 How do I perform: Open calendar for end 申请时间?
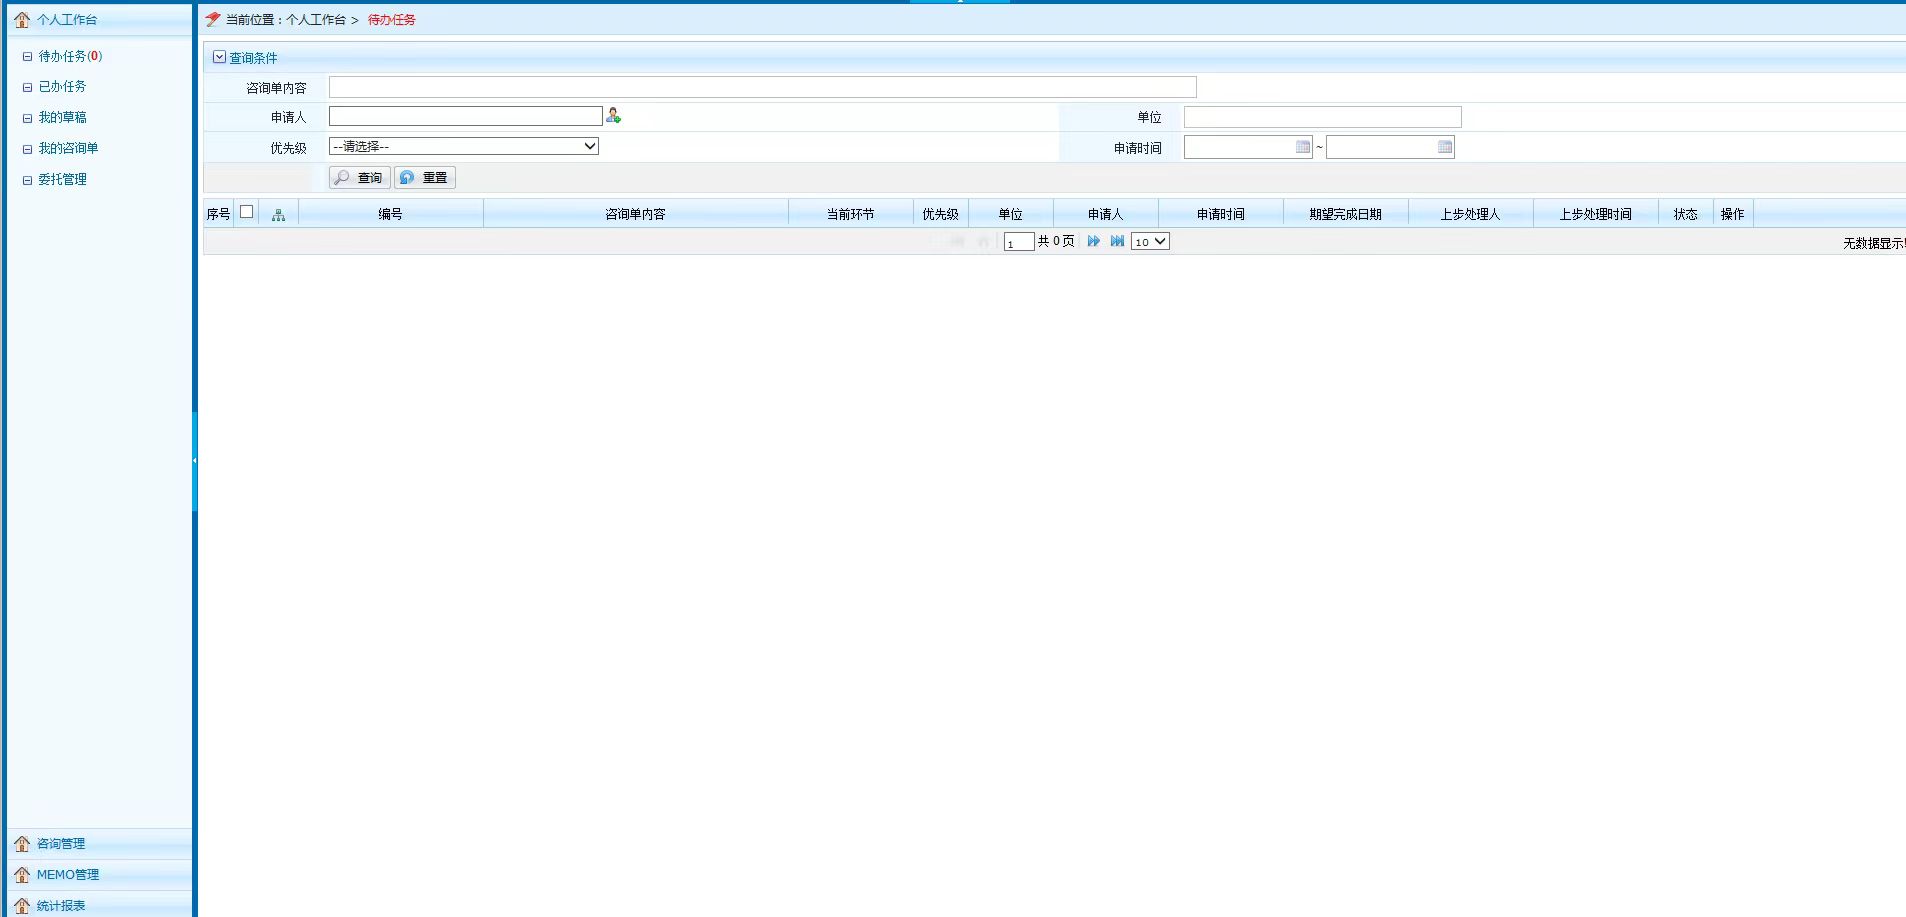(x=1444, y=147)
